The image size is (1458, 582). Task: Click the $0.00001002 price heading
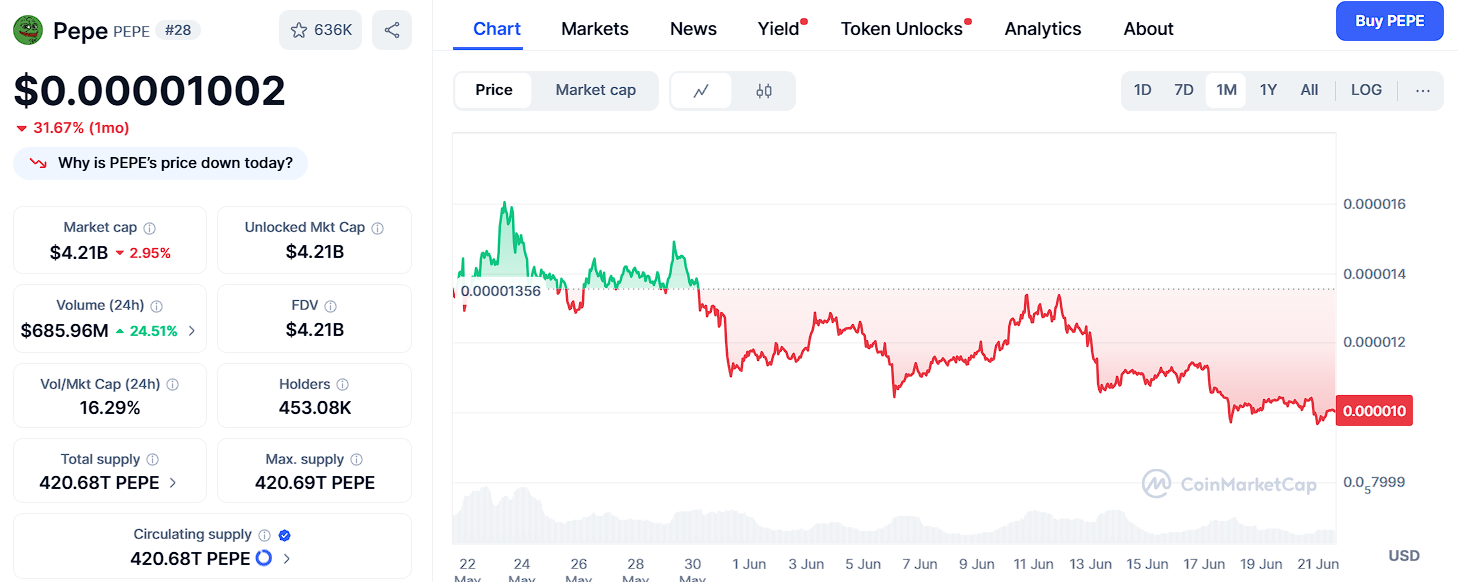click(x=150, y=91)
